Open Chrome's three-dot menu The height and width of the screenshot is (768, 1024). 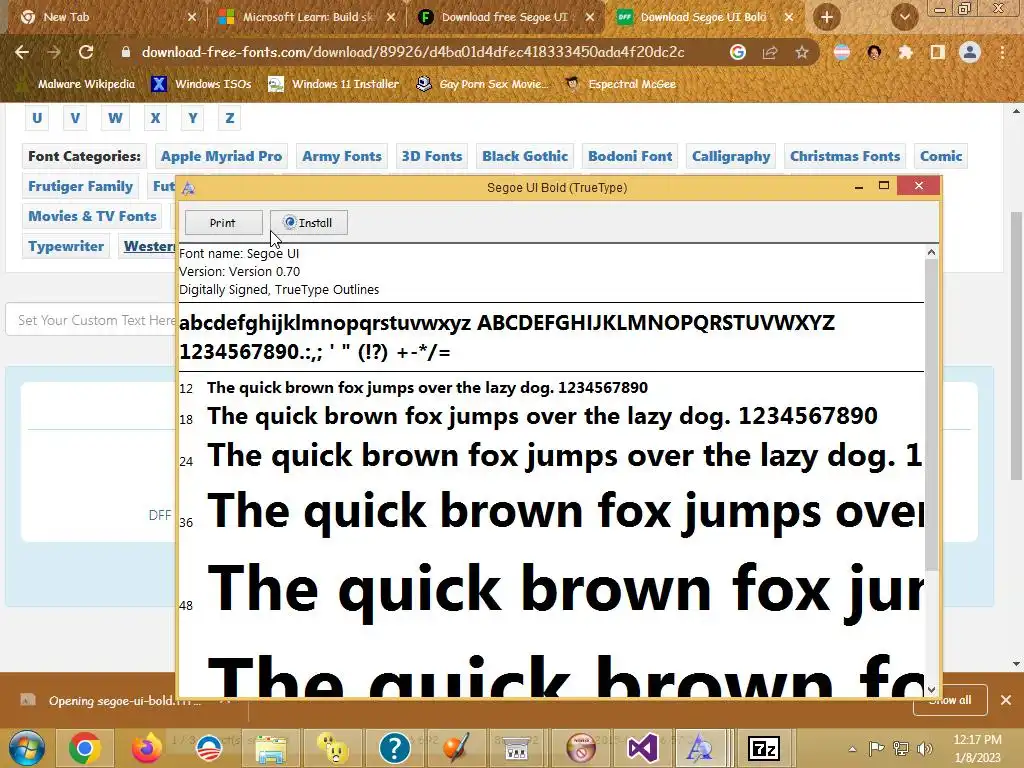(x=1002, y=52)
